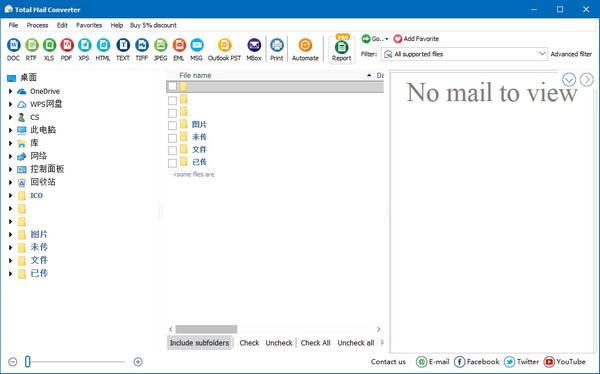The height and width of the screenshot is (374, 600).
Task: Open the E-mail contact link
Action: pyautogui.click(x=432, y=362)
